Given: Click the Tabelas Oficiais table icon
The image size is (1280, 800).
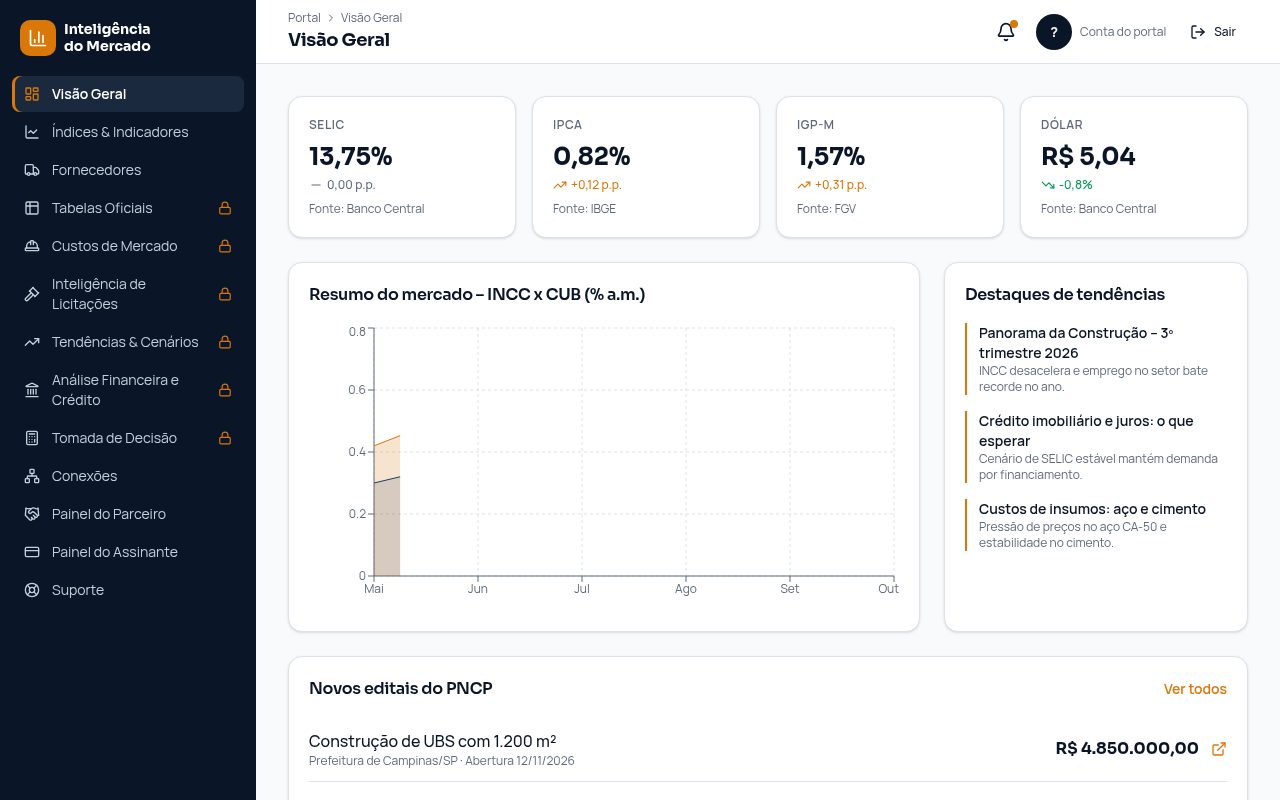Looking at the screenshot, I should point(32,208).
